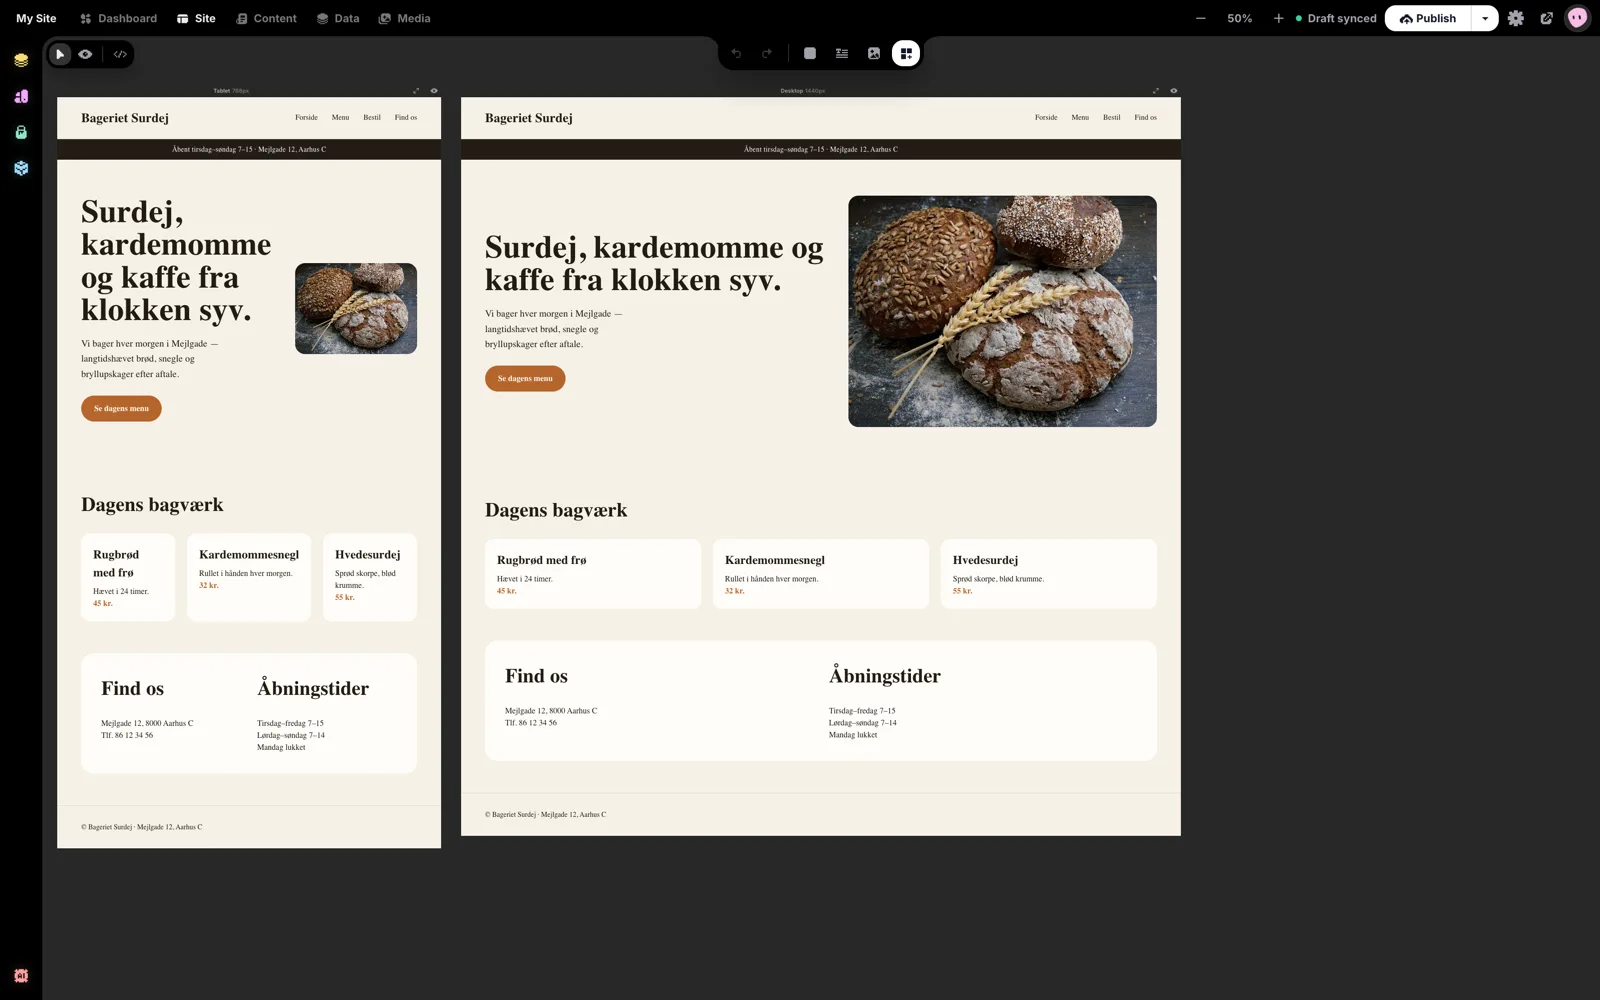Select the text block tool
Viewport: 1600px width, 1000px height.
point(842,54)
